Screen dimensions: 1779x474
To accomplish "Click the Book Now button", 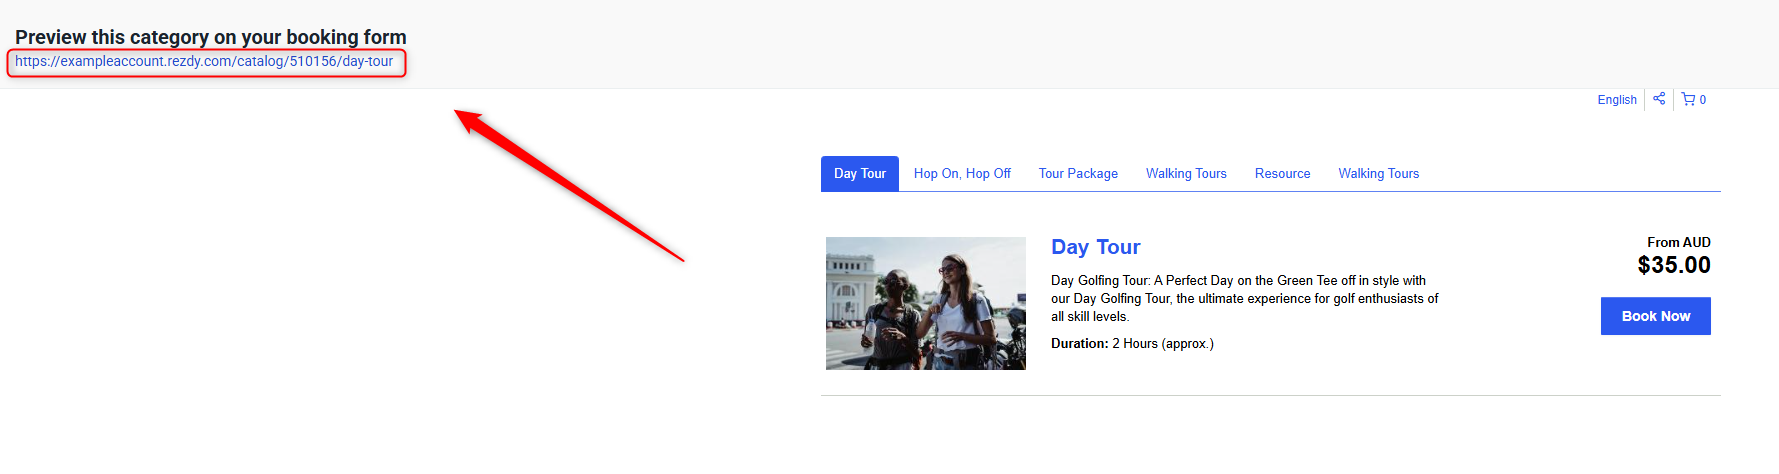I will point(1655,316).
